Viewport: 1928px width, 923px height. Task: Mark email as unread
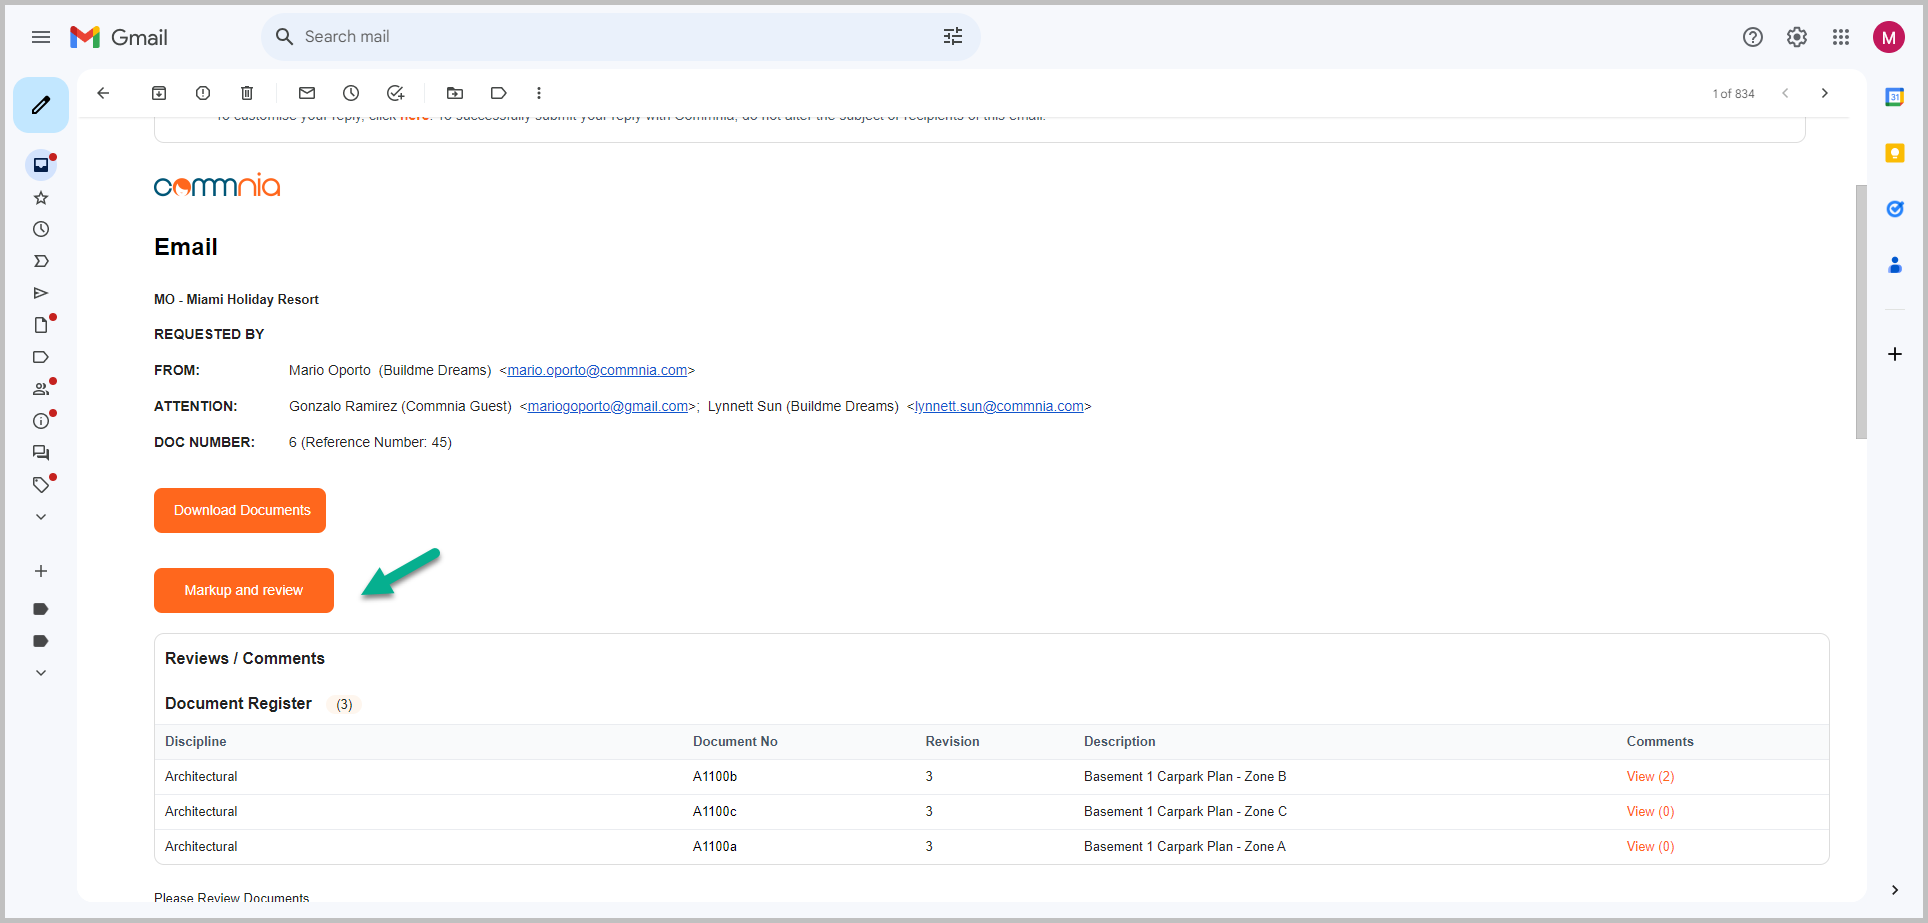pos(307,93)
